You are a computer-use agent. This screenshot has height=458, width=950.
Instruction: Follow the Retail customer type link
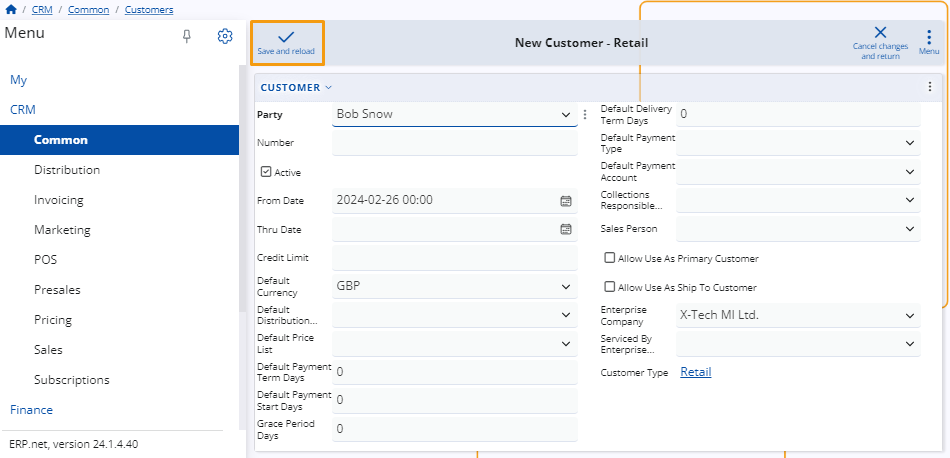click(696, 372)
